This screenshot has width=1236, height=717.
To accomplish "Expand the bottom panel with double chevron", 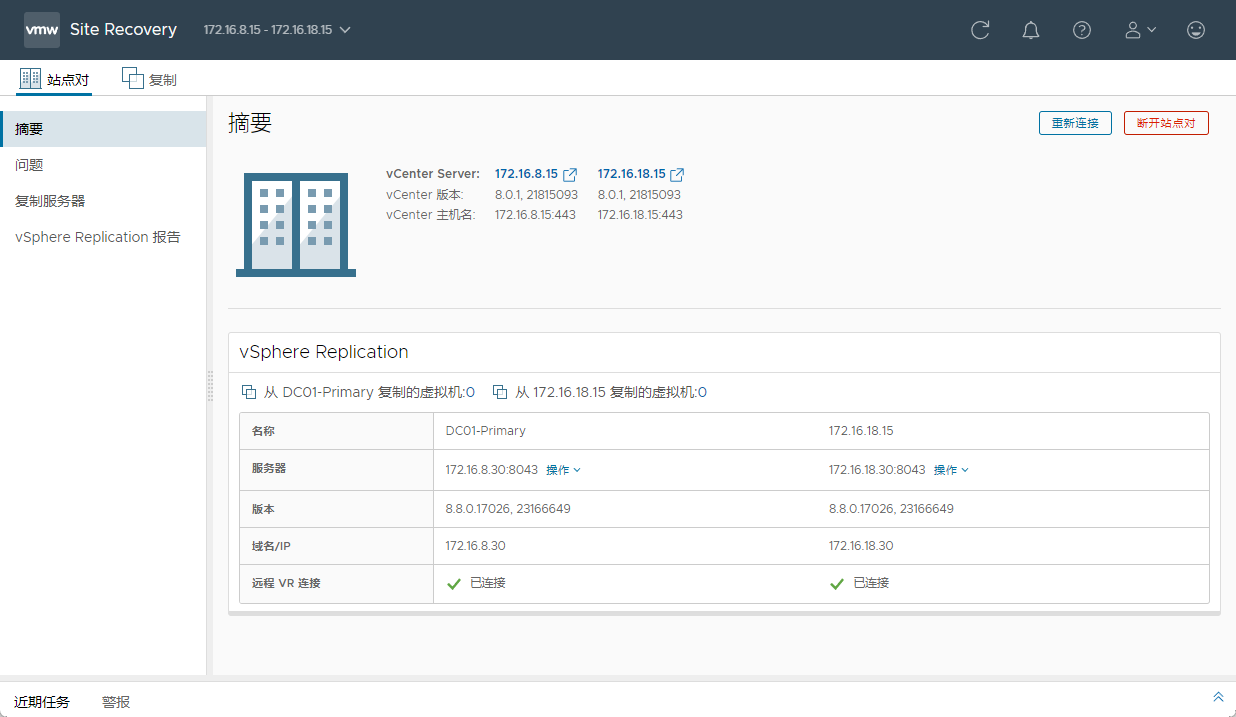I will tap(1218, 697).
